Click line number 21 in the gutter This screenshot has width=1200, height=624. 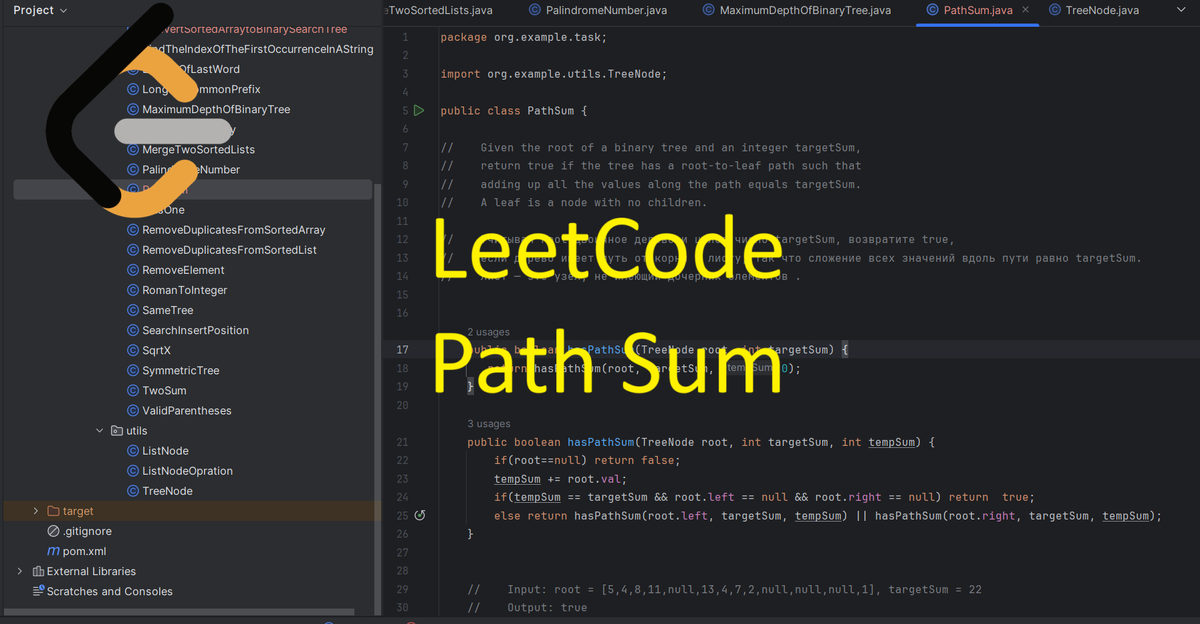click(401, 442)
